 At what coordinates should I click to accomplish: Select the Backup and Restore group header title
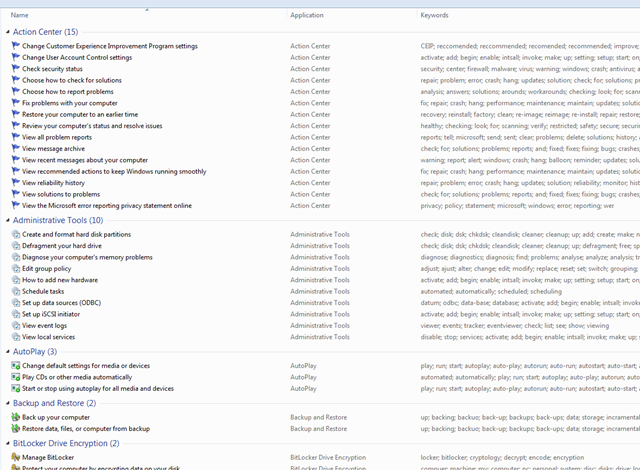(54, 403)
